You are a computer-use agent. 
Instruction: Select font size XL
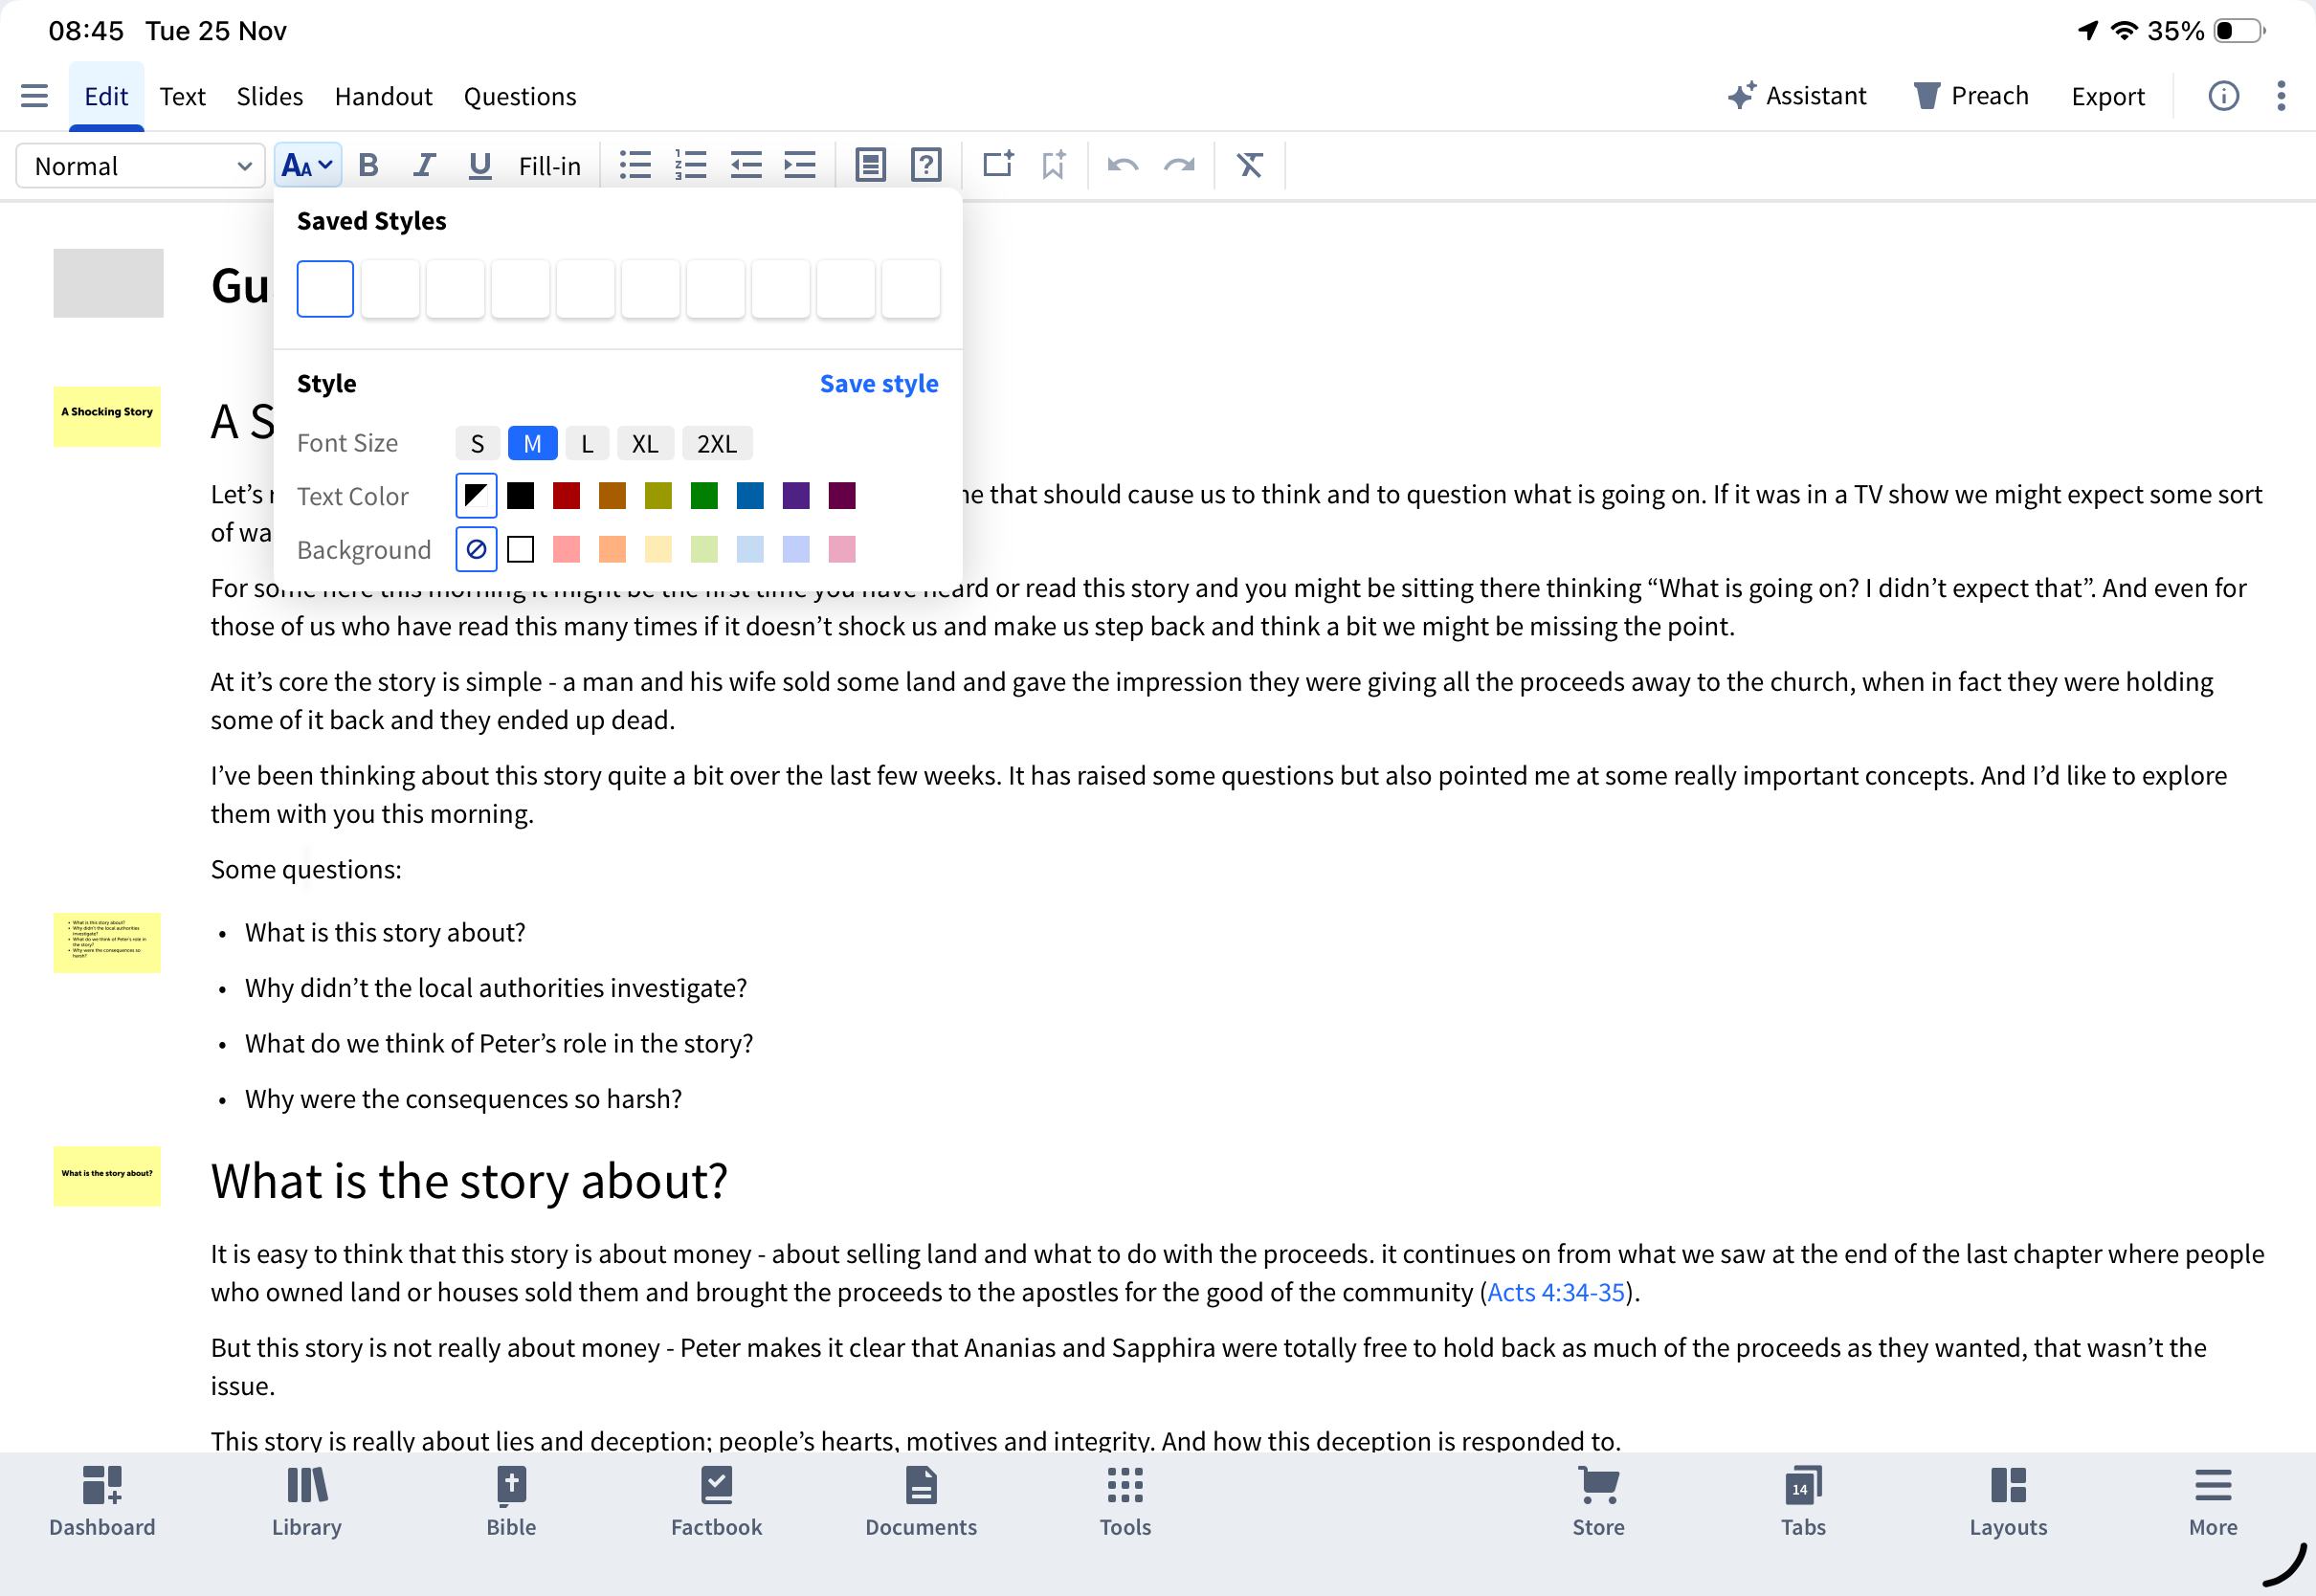pos(645,444)
